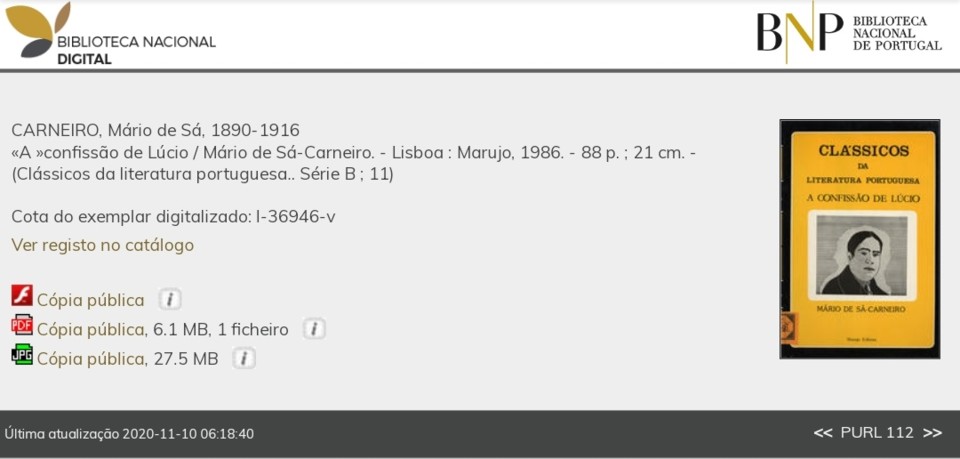Open the Flash 'Cópia pública' link
This screenshot has height=459, width=960.
click(90, 300)
